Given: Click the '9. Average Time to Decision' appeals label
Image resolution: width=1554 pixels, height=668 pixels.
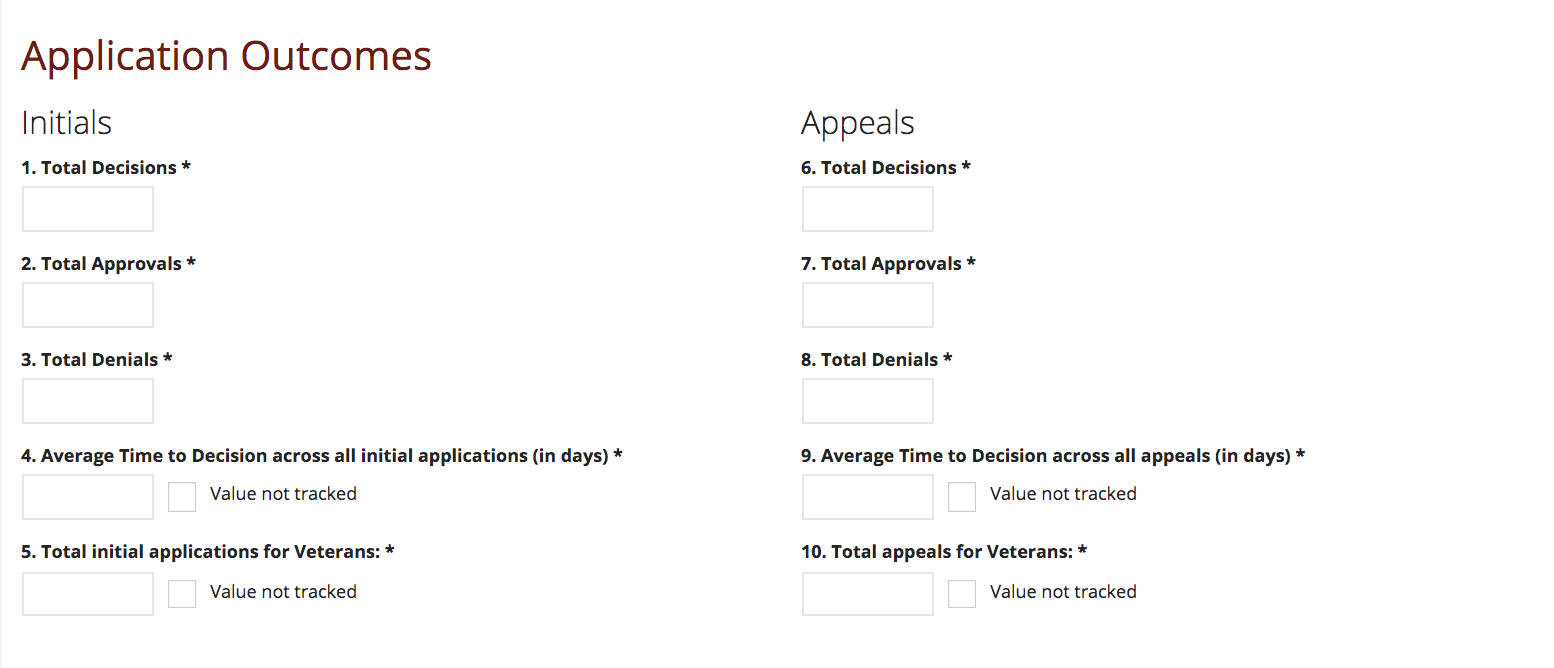Looking at the screenshot, I should (x=1052, y=456).
